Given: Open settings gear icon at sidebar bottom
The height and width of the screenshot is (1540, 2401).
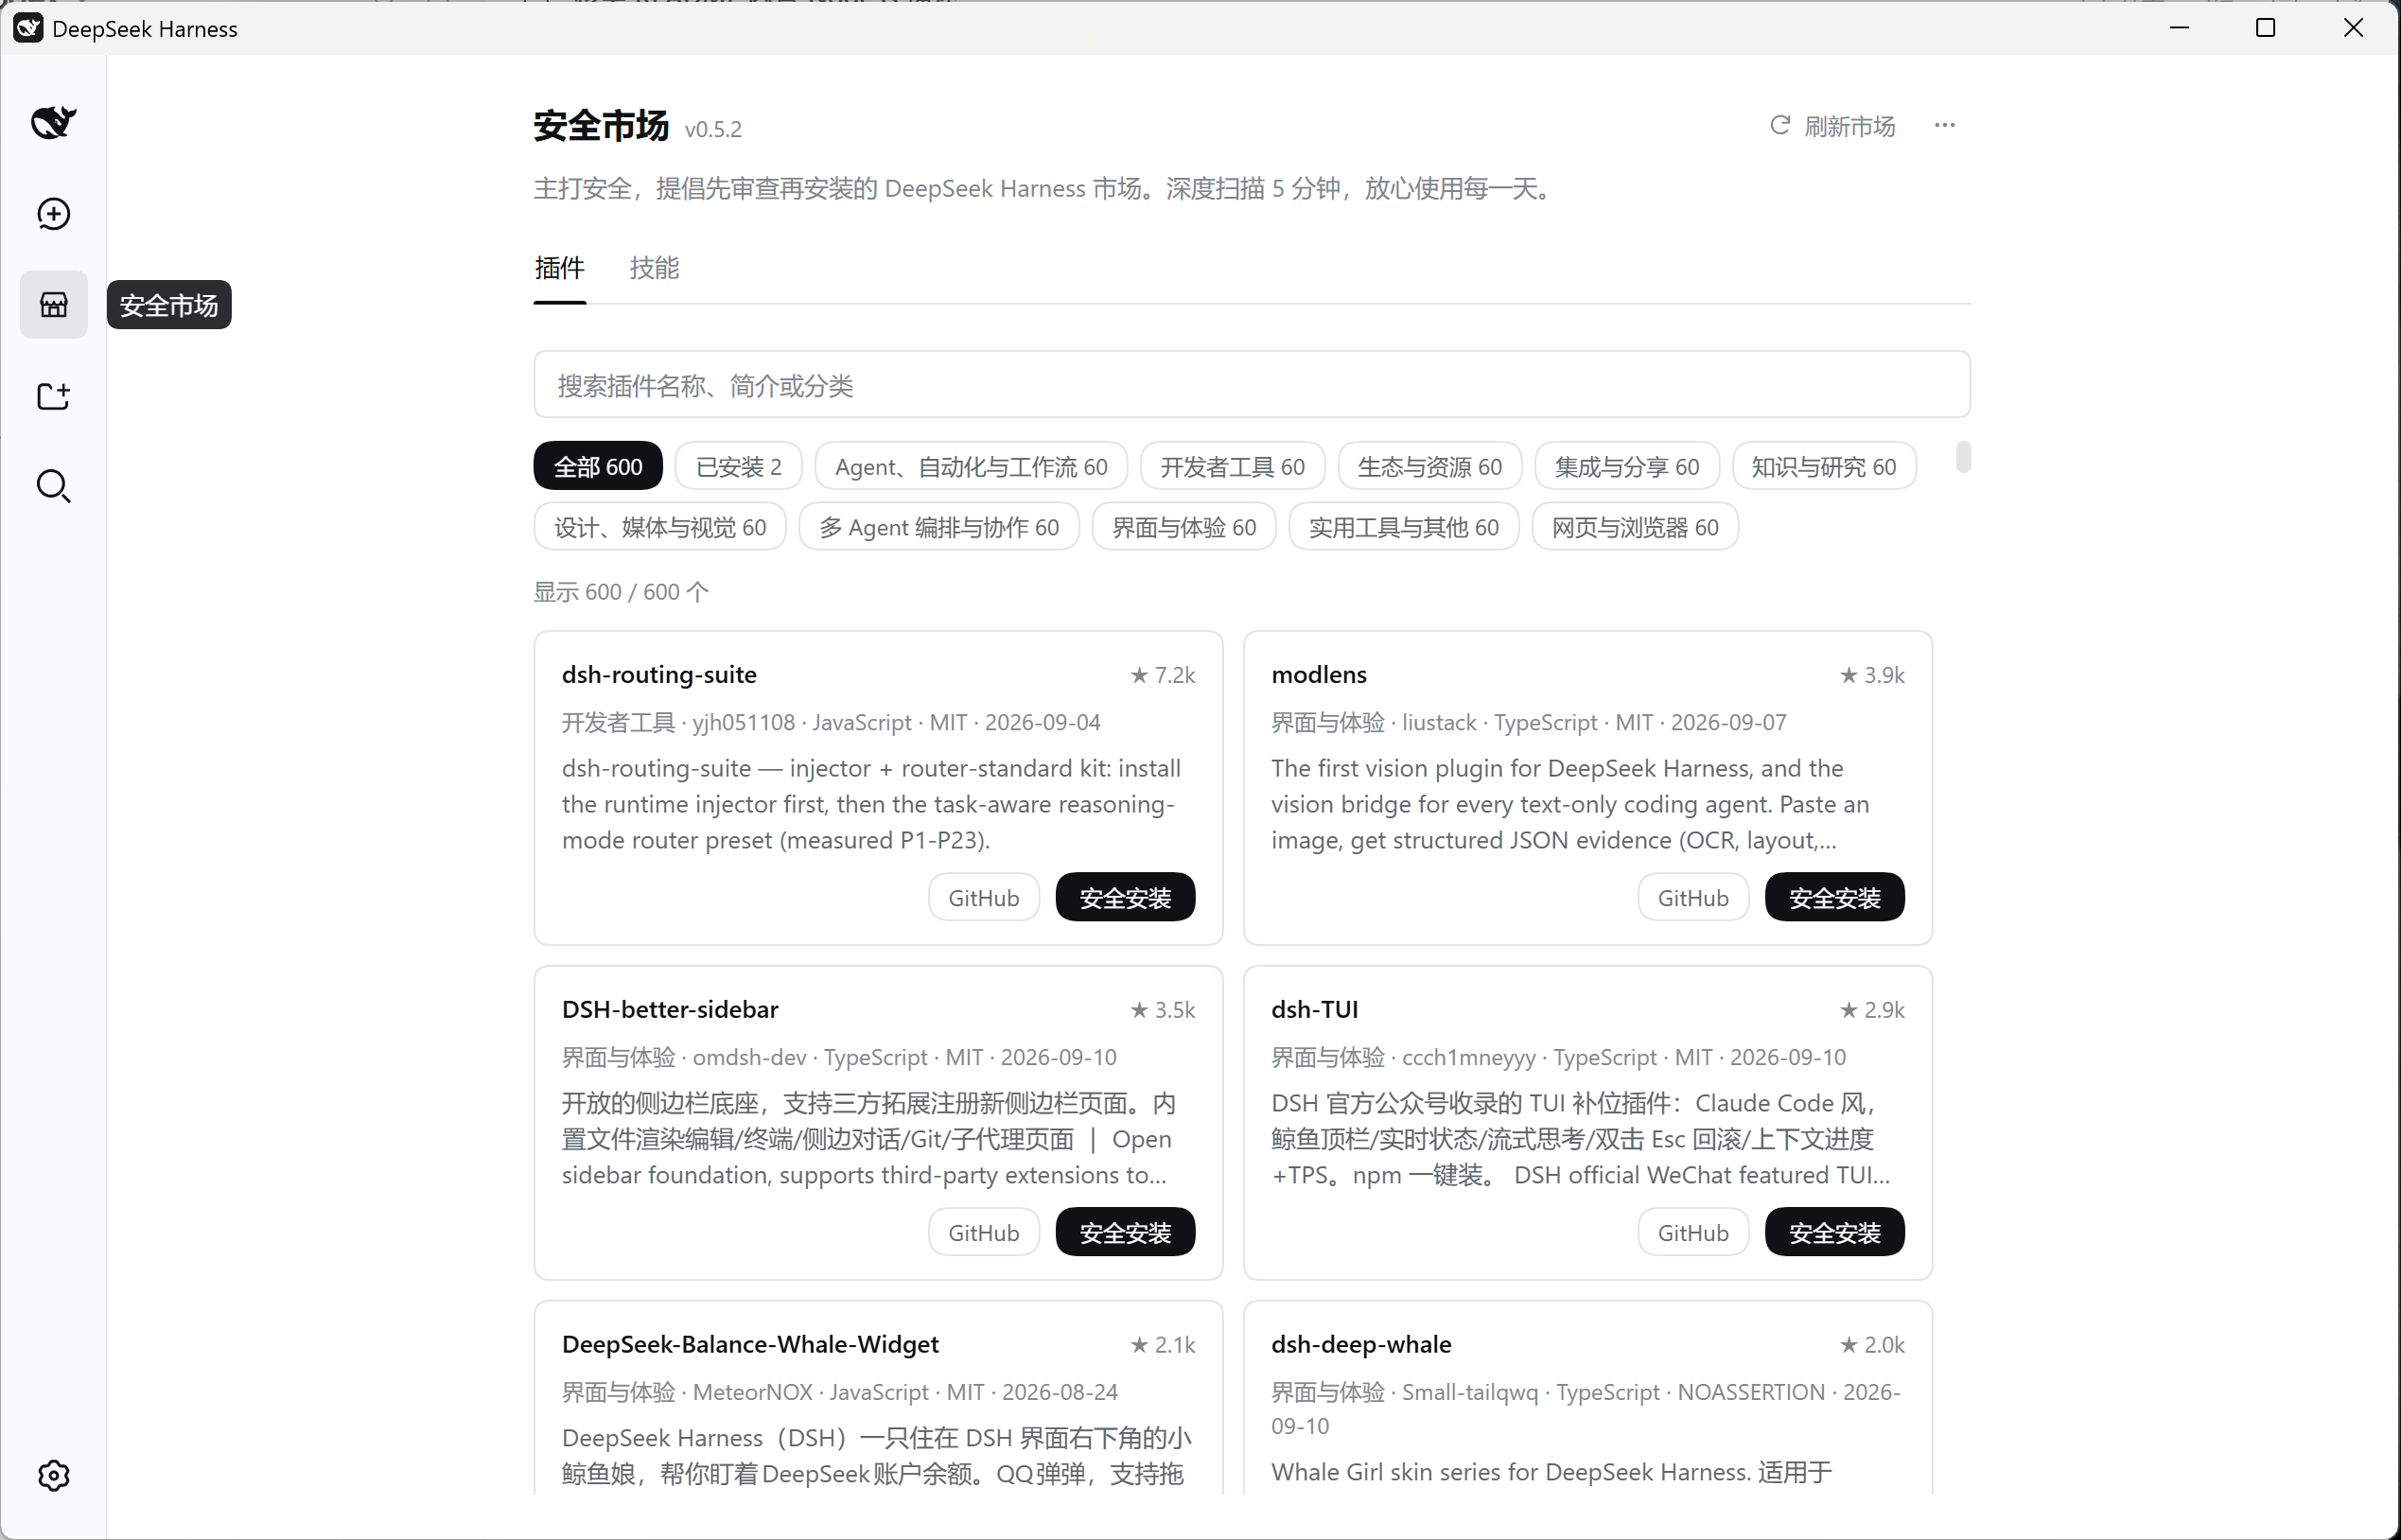Looking at the screenshot, I should [x=53, y=1475].
